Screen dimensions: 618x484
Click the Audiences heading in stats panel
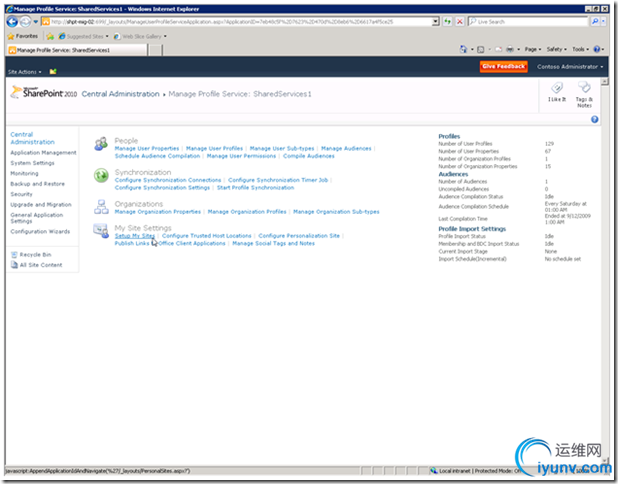[453, 174]
